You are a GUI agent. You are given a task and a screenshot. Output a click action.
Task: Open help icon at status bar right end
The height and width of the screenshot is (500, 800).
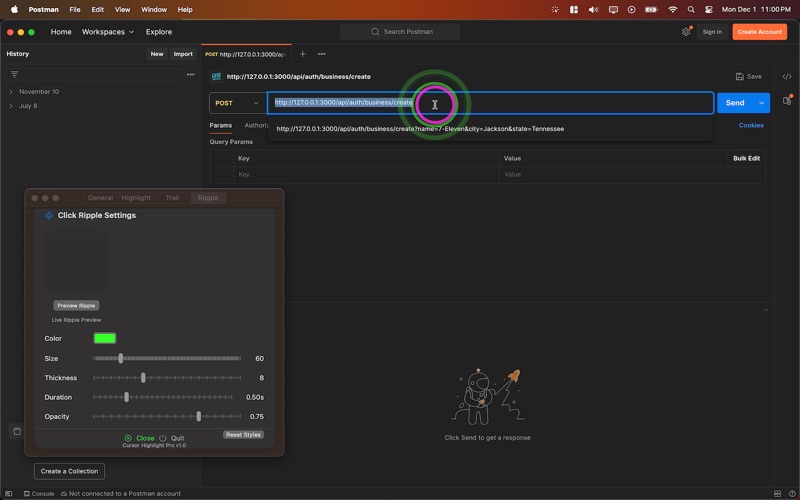[791, 493]
